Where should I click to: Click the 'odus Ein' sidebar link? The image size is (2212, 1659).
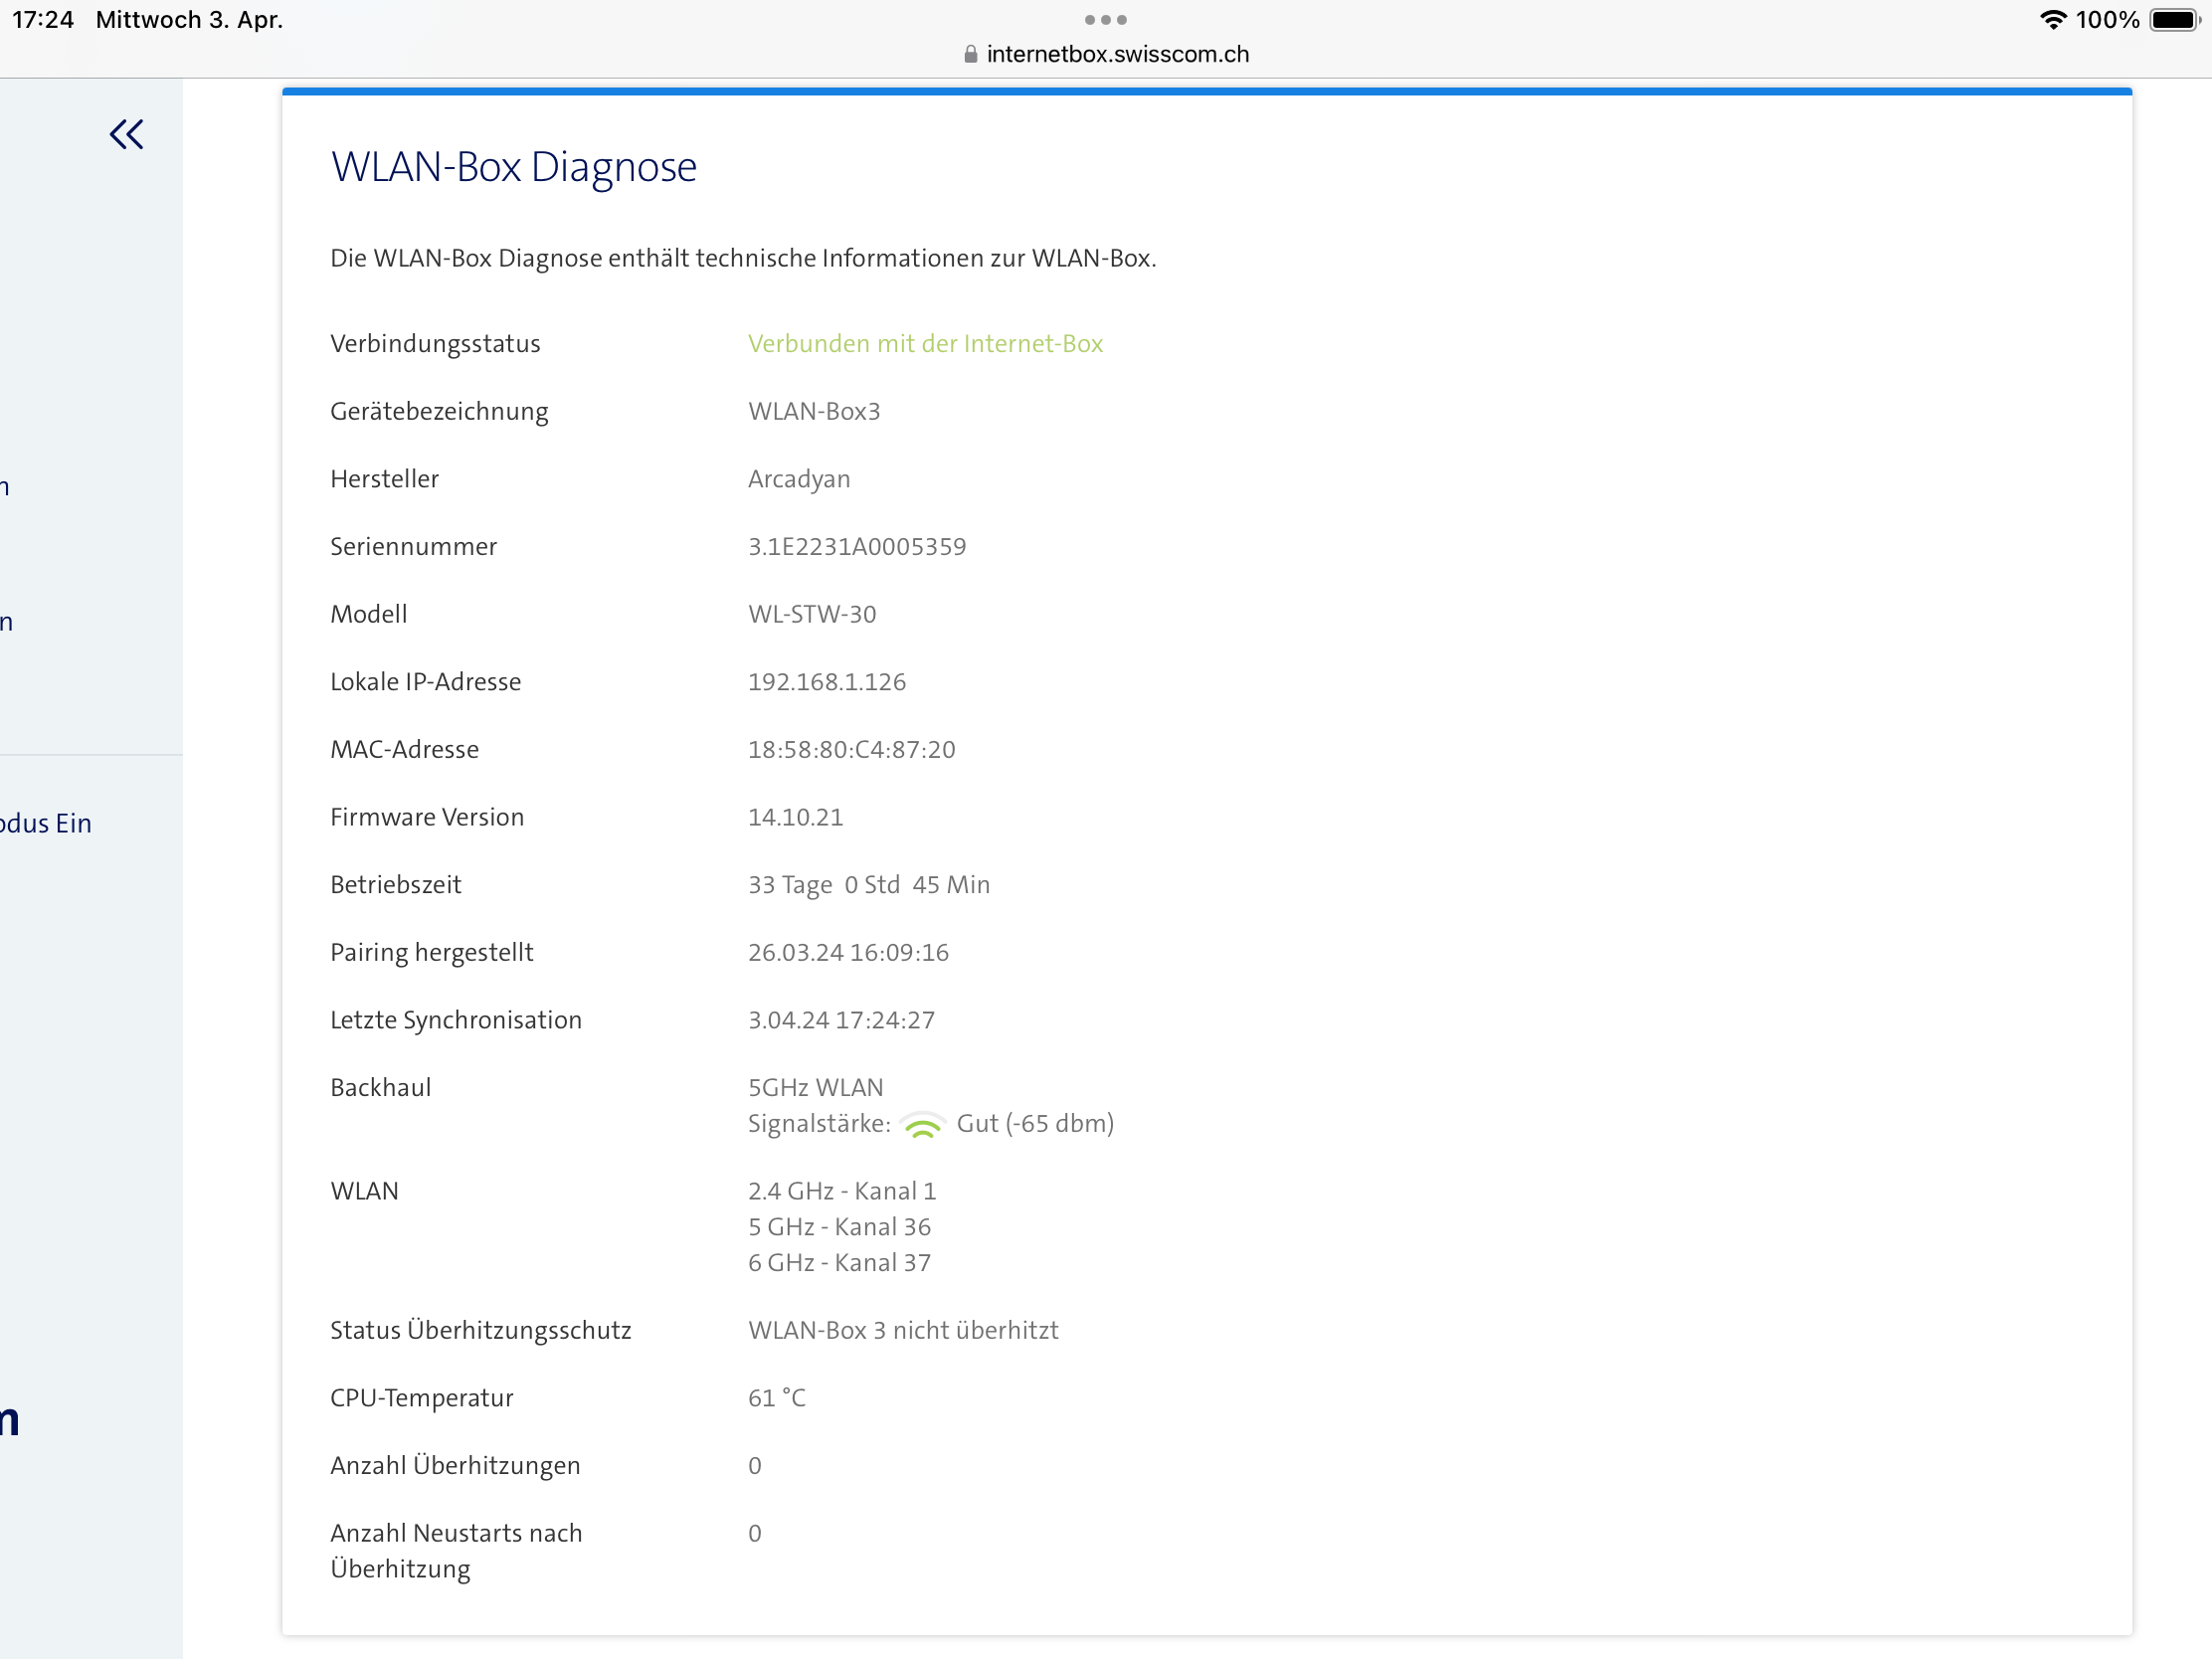46,823
